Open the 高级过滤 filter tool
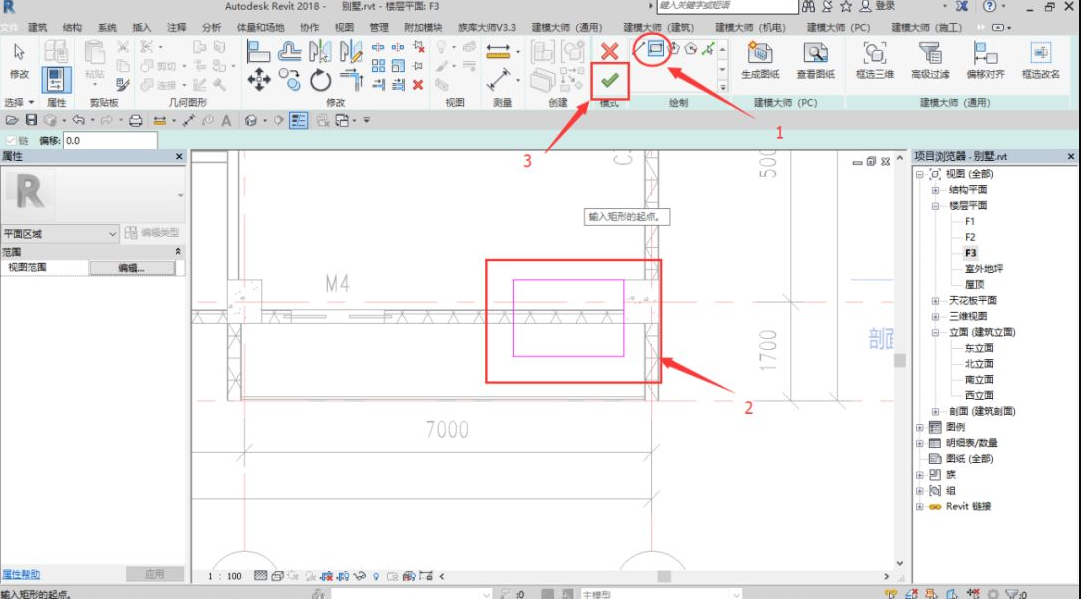Image resolution: width=1081 pixels, height=599 pixels. [x=930, y=60]
